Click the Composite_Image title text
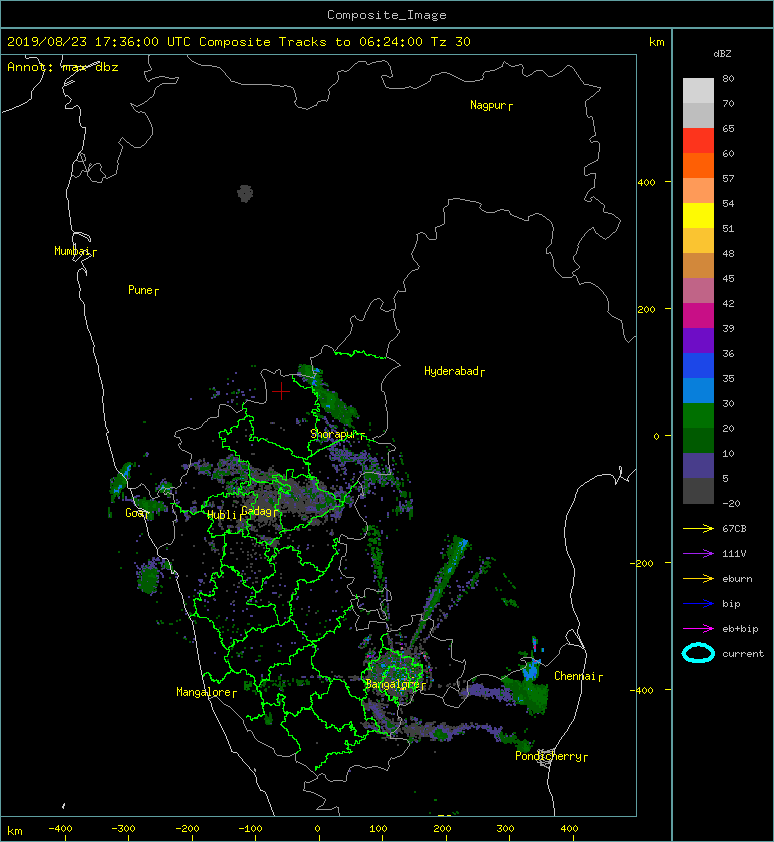Image resolution: width=774 pixels, height=842 pixels. (387, 15)
